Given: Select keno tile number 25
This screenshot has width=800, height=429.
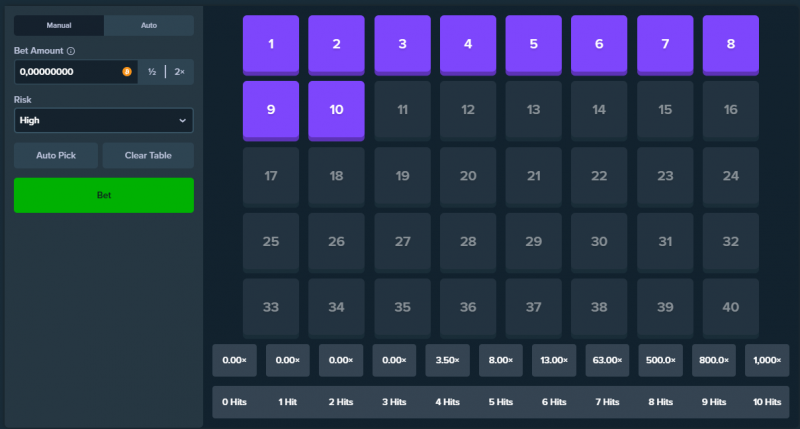Looking at the screenshot, I should [x=271, y=242].
